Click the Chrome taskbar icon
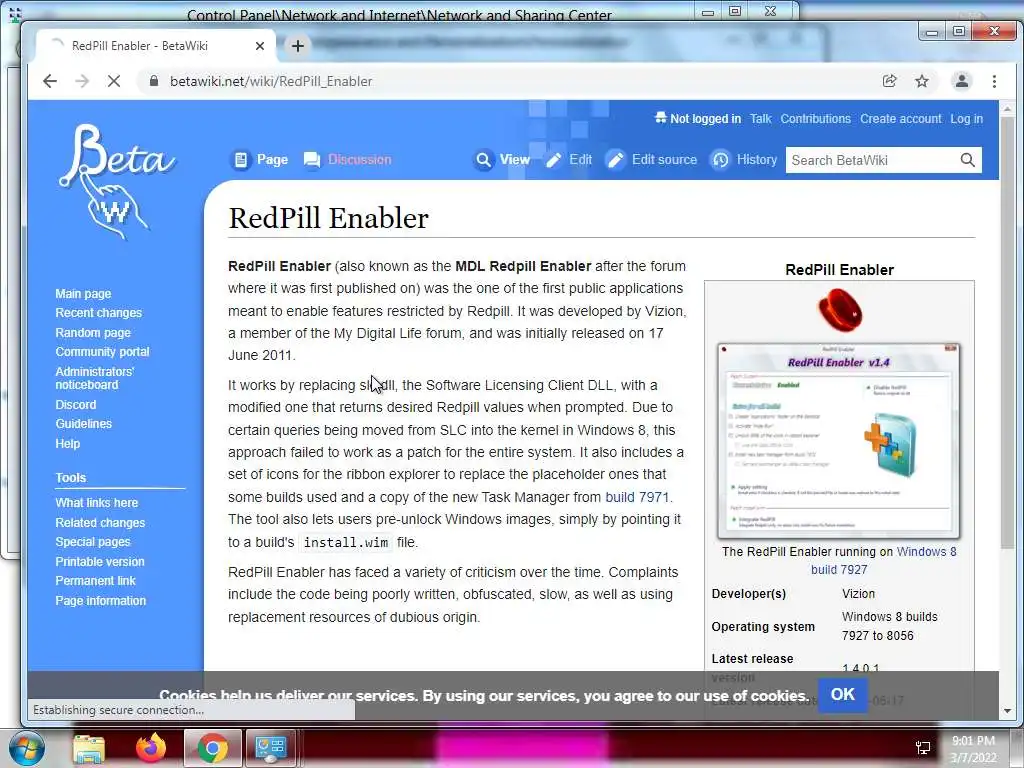This screenshot has width=1024, height=768. (x=212, y=748)
